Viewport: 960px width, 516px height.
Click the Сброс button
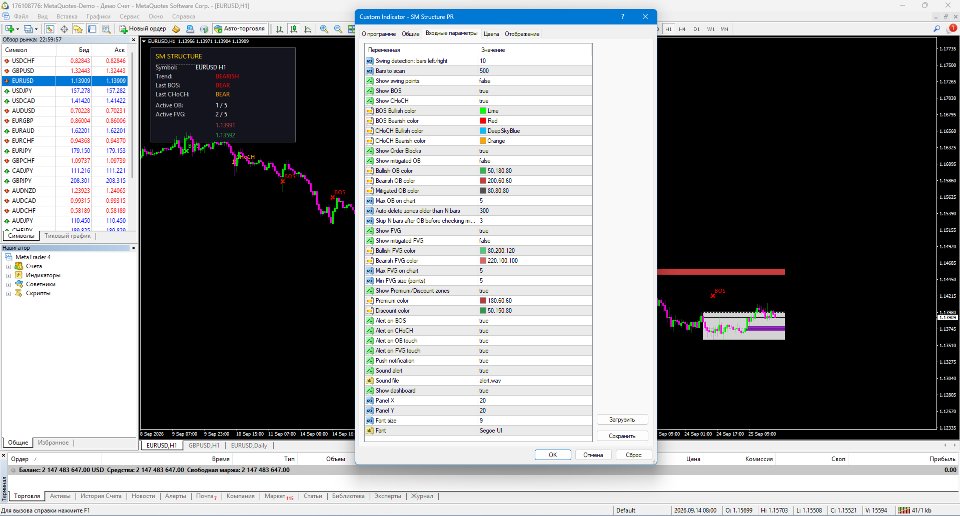click(634, 455)
